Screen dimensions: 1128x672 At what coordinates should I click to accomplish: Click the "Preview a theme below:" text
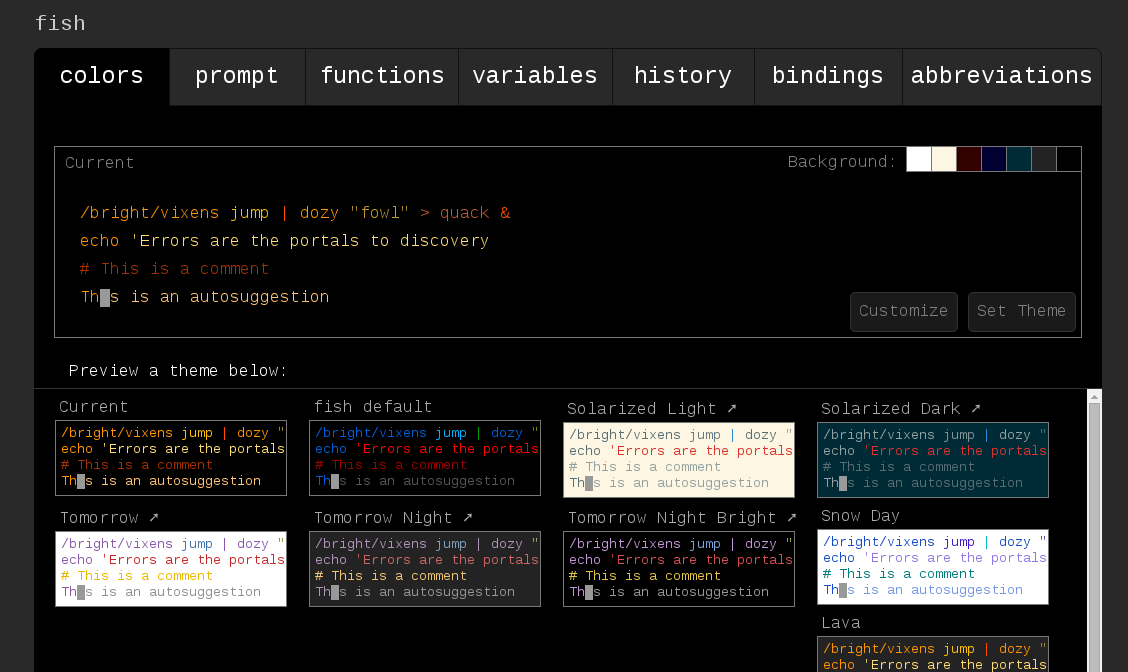(178, 371)
